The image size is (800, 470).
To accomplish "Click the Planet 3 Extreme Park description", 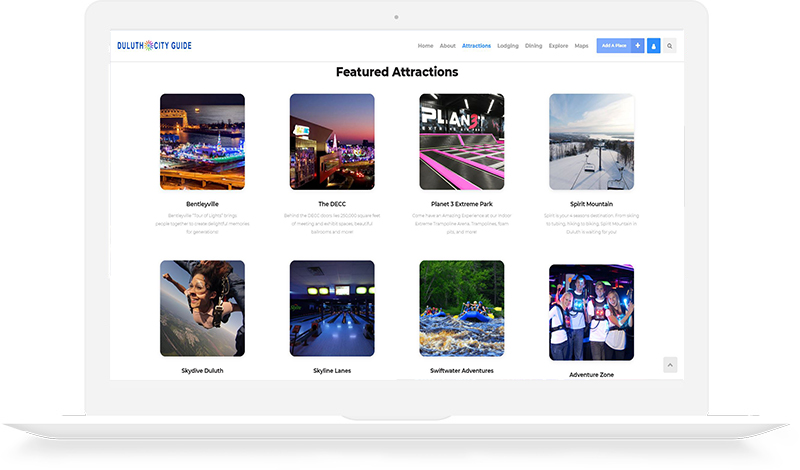I will 462,224.
